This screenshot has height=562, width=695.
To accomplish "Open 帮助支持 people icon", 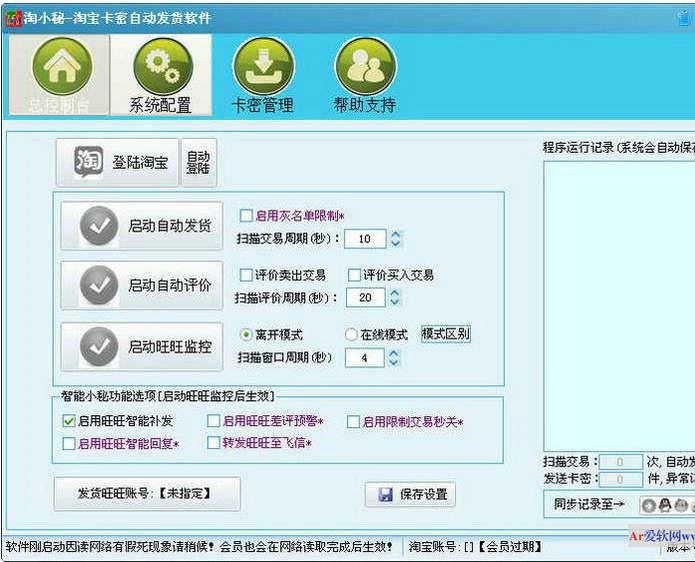I will [365, 66].
